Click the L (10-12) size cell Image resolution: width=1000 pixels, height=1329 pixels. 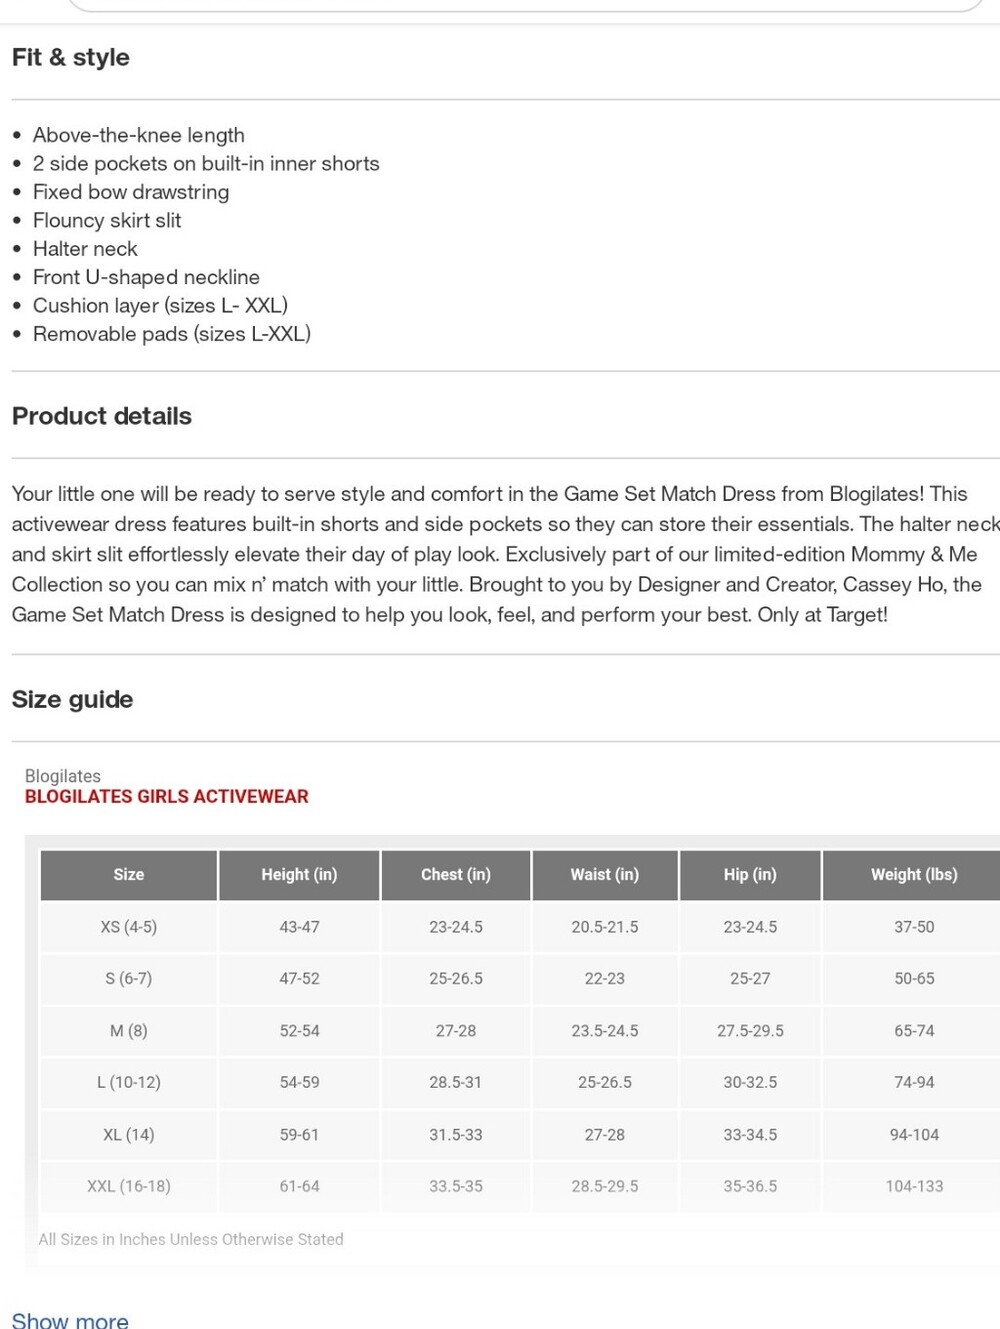[x=129, y=1083]
